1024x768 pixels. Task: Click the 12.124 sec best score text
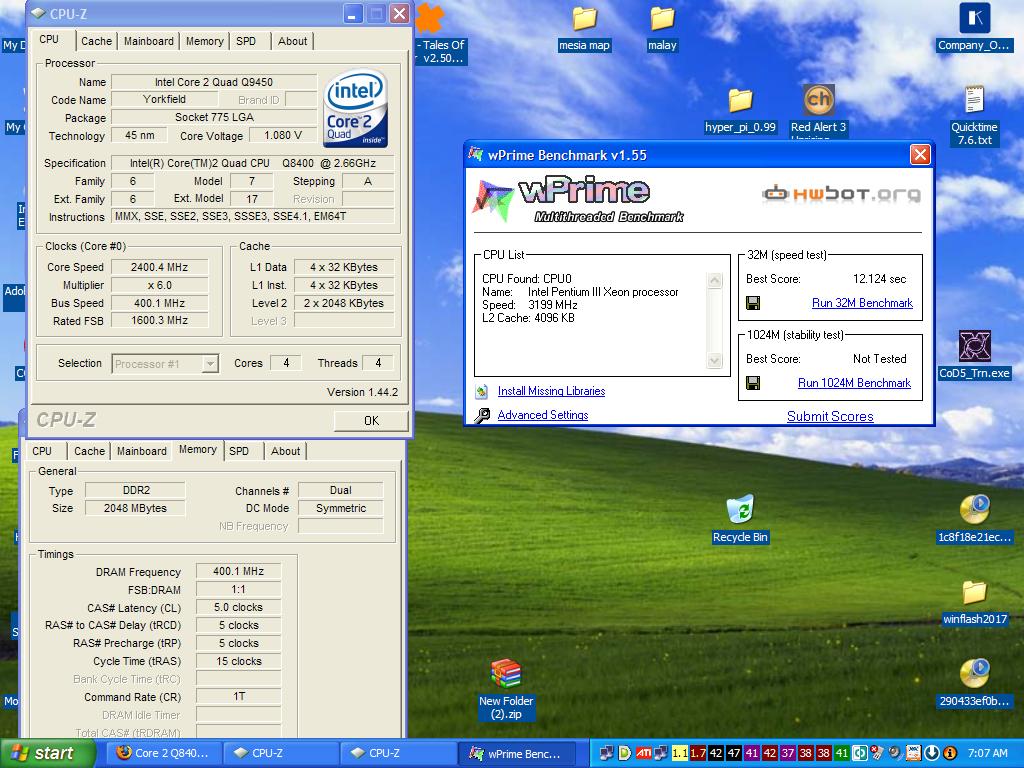(x=879, y=279)
